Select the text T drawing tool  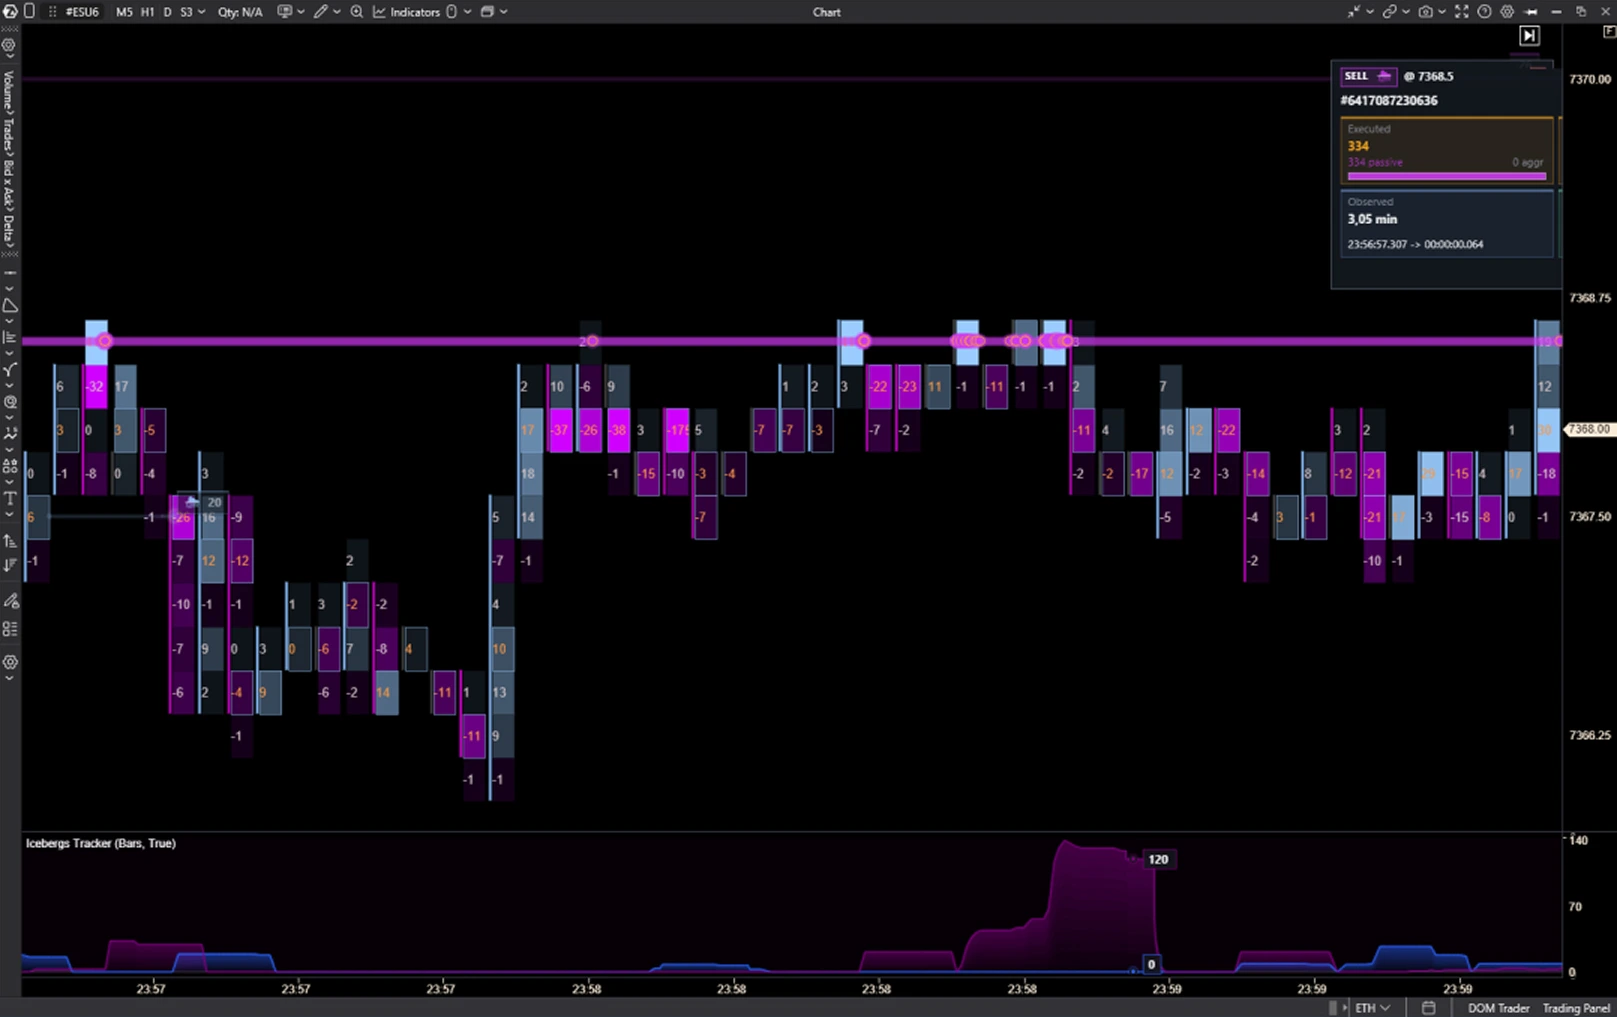click(10, 498)
